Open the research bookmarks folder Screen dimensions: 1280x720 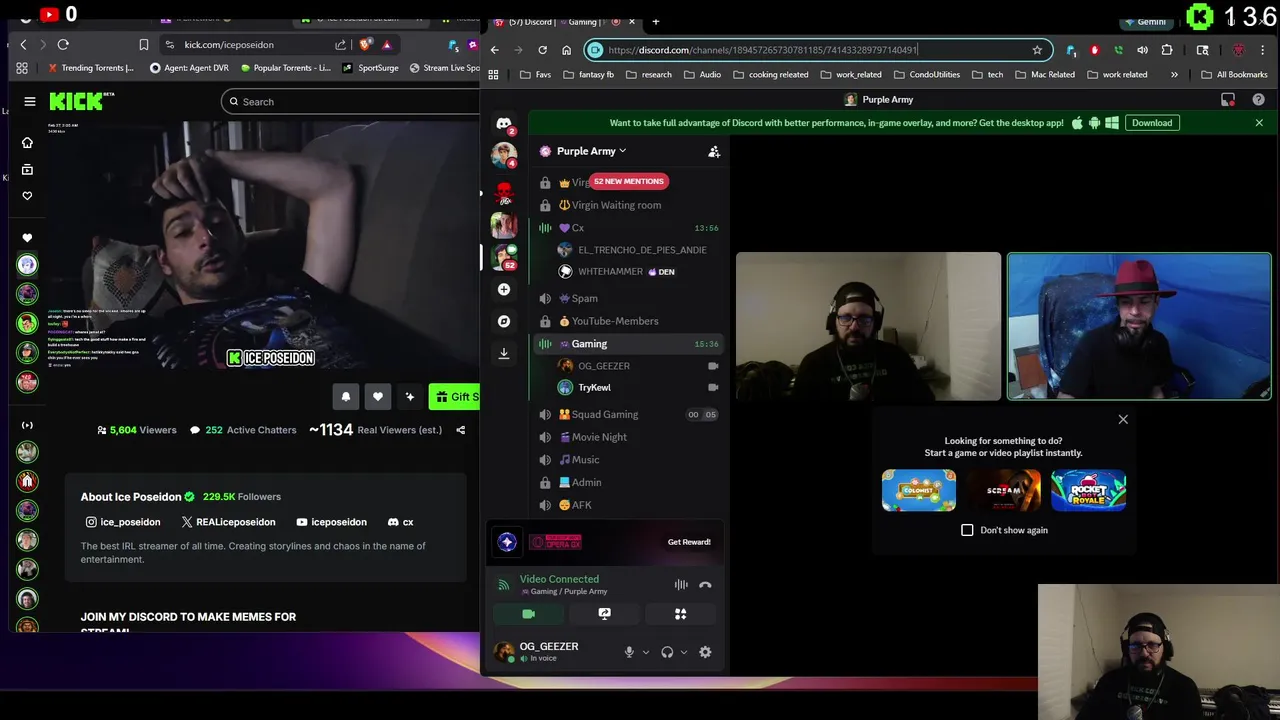[x=649, y=74]
